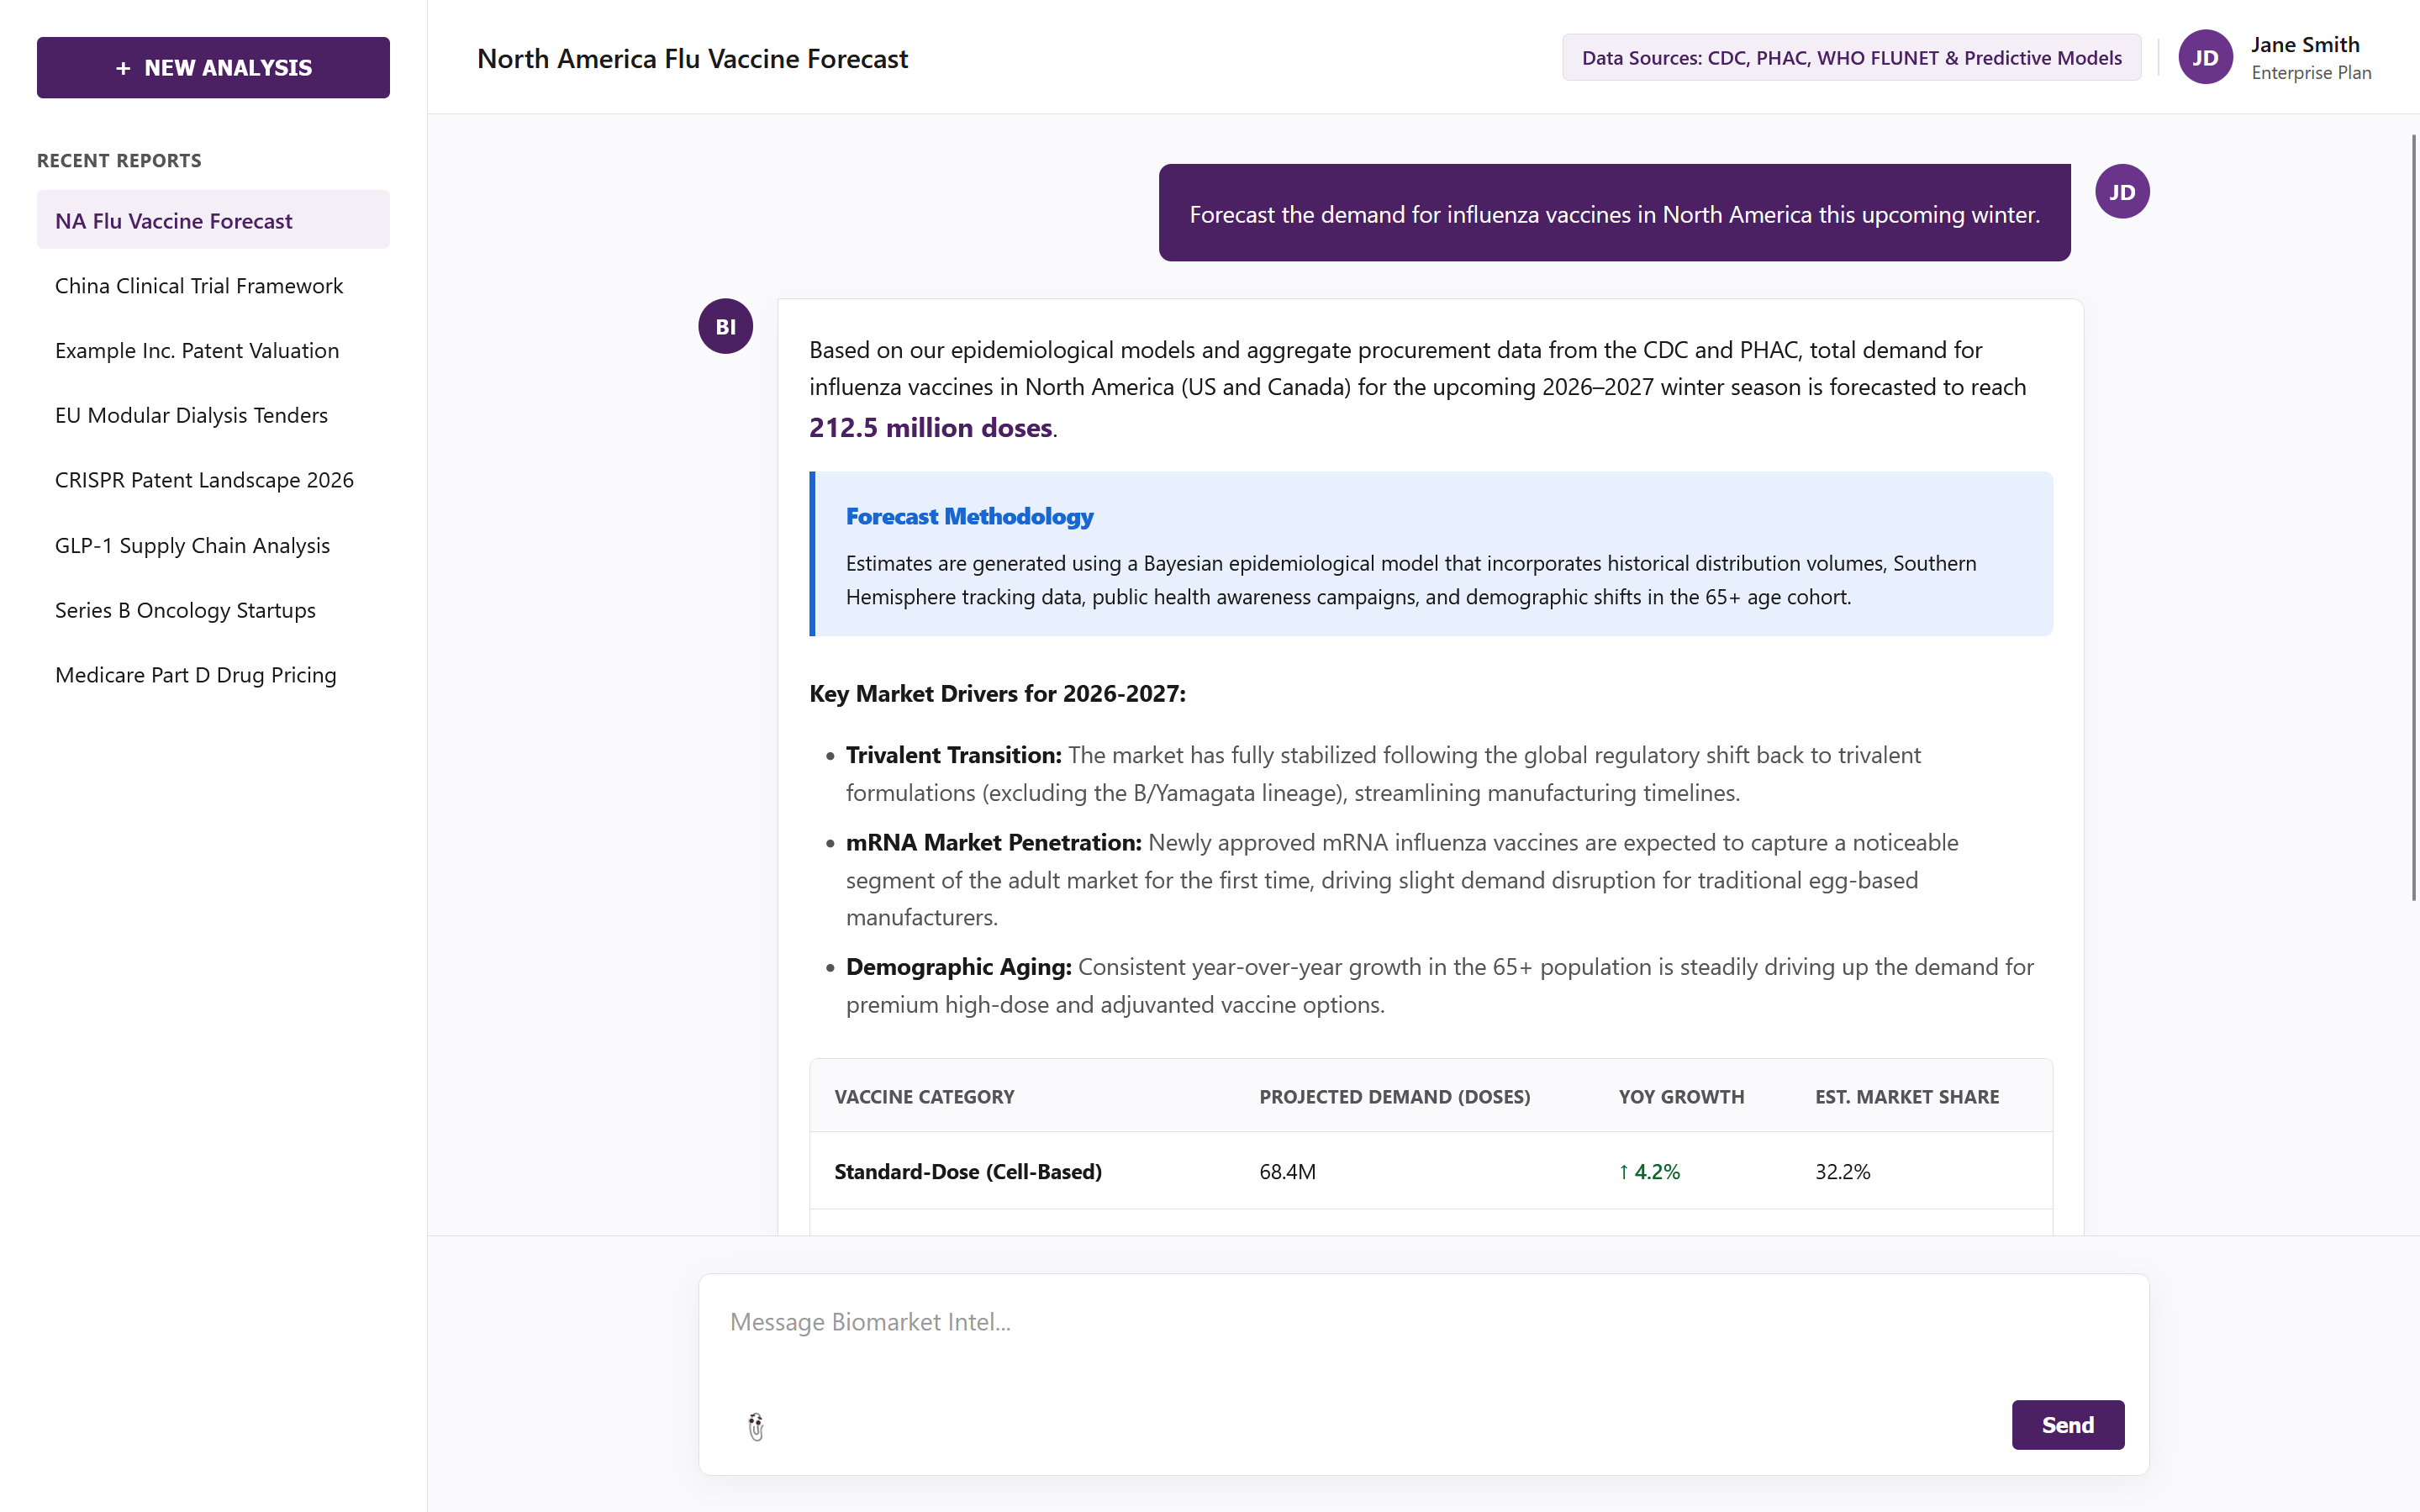Image resolution: width=2420 pixels, height=1512 pixels.
Task: Select CRISPR Patent Landscape 2026 report
Action: [x=204, y=480]
